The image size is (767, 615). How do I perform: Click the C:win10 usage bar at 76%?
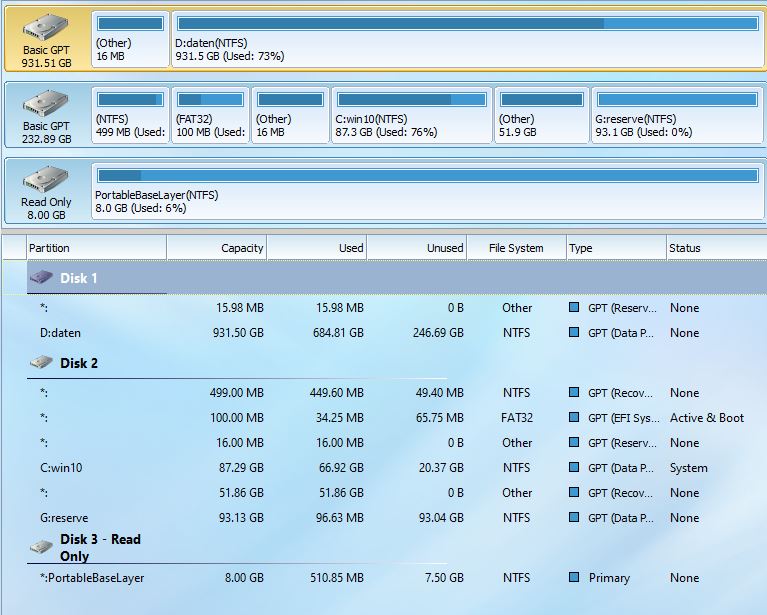coord(412,100)
